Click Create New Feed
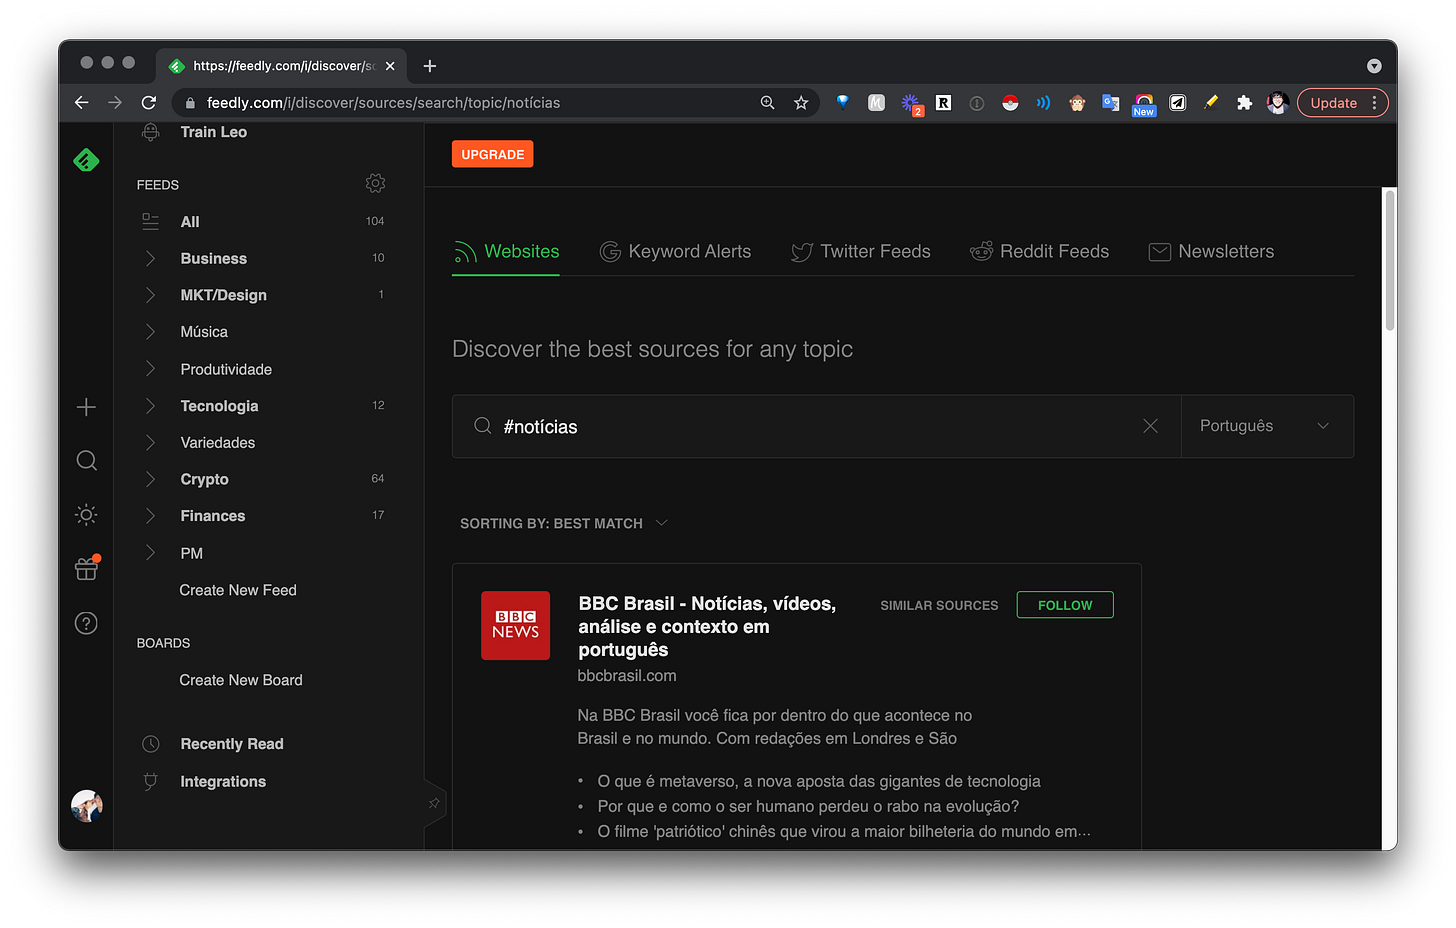The width and height of the screenshot is (1456, 928). pyautogui.click(x=238, y=590)
